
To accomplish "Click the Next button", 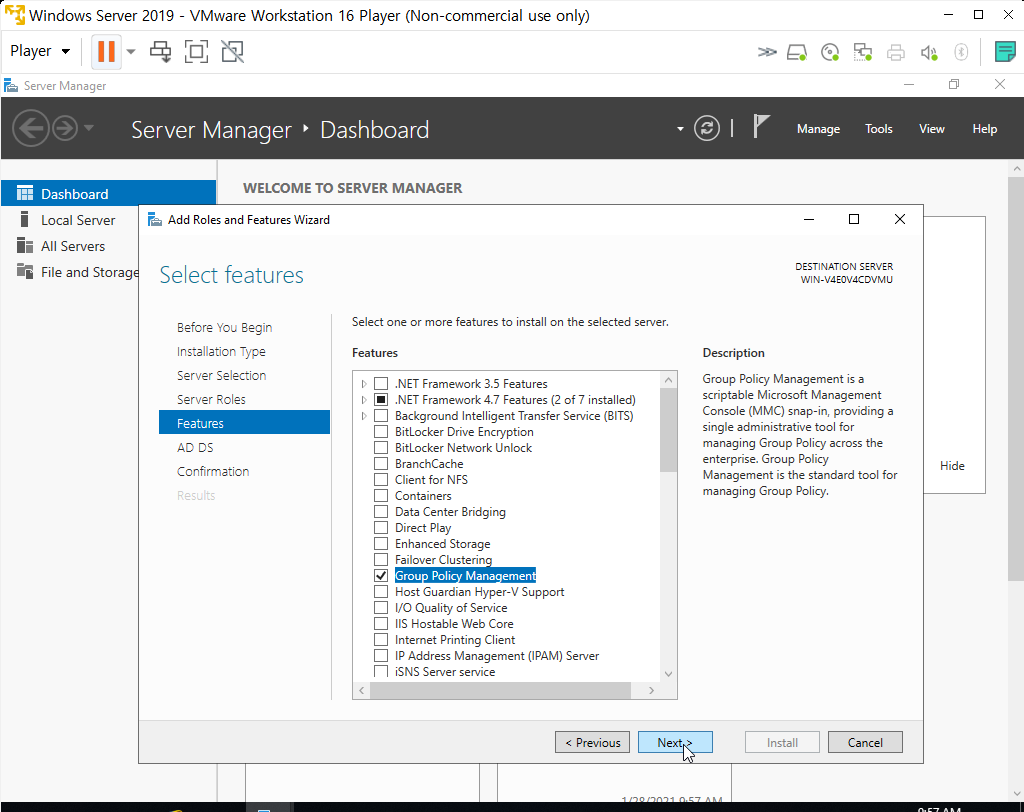I will 675,742.
